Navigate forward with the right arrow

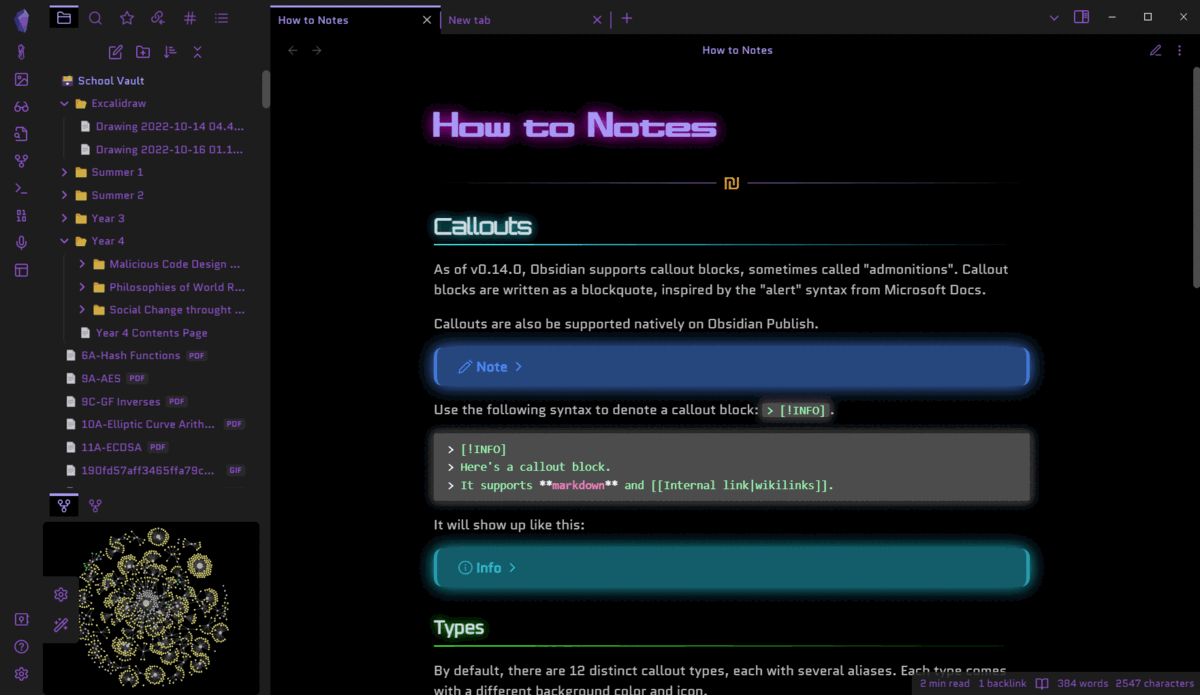[317, 50]
